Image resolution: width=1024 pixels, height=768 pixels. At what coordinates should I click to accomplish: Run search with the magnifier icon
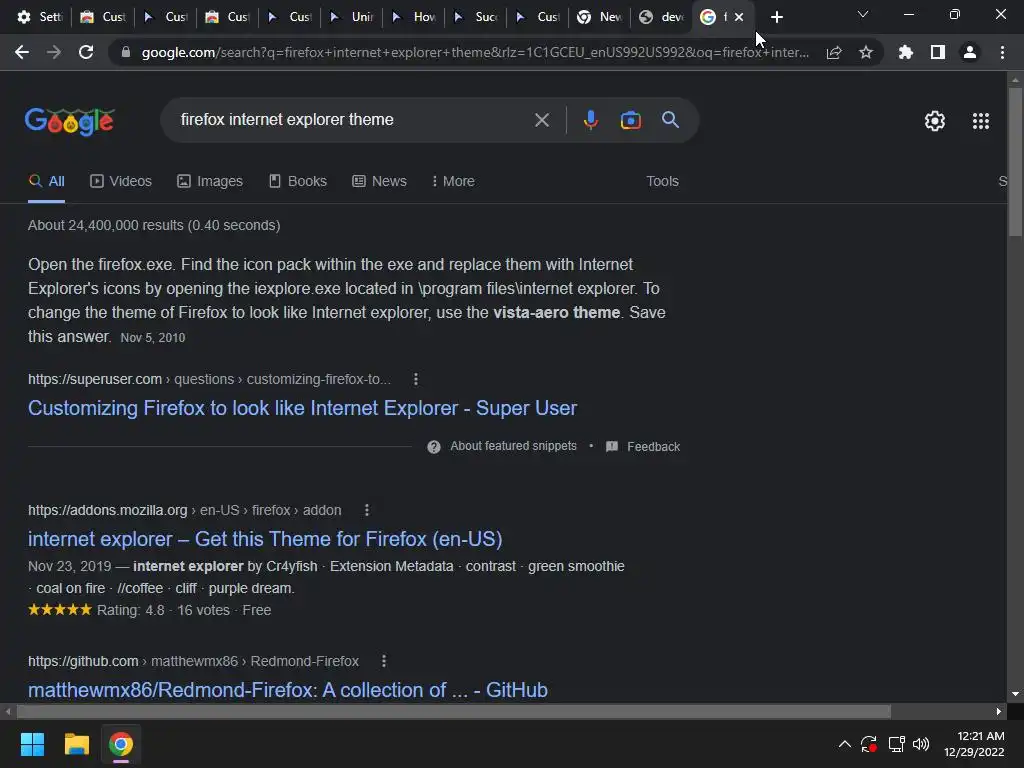coord(671,120)
